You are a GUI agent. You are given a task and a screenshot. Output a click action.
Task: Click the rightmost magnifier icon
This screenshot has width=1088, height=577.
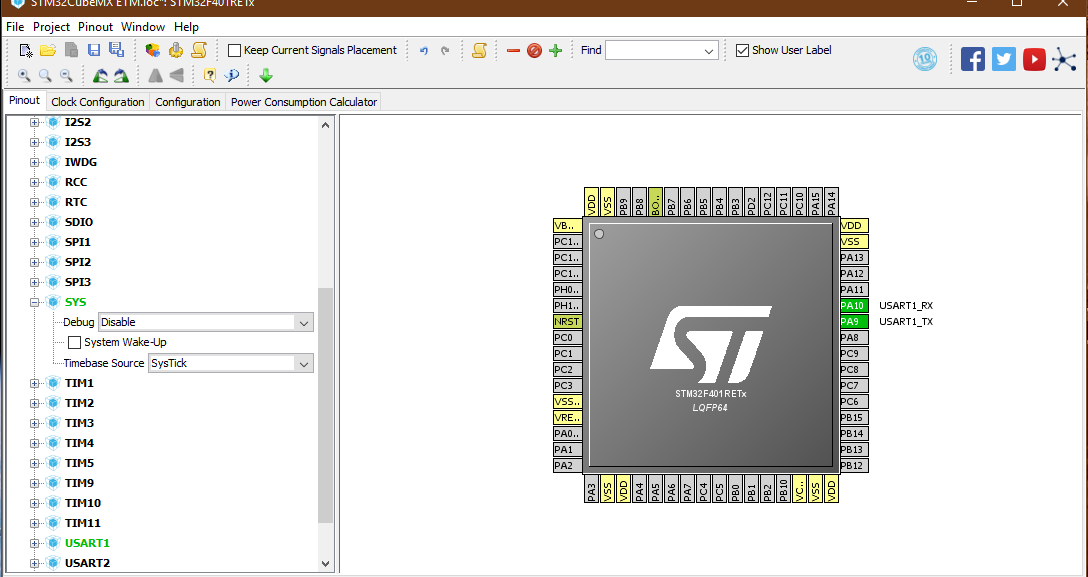[67, 76]
